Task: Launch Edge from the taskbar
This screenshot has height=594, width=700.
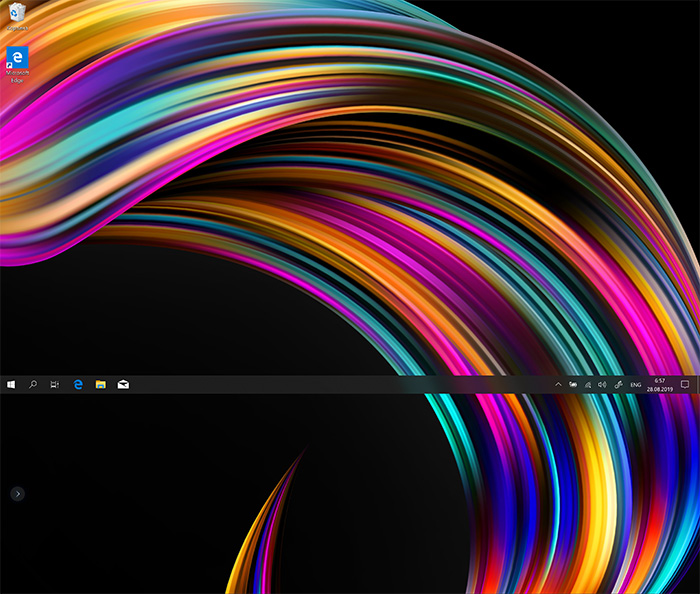Action: click(x=78, y=384)
